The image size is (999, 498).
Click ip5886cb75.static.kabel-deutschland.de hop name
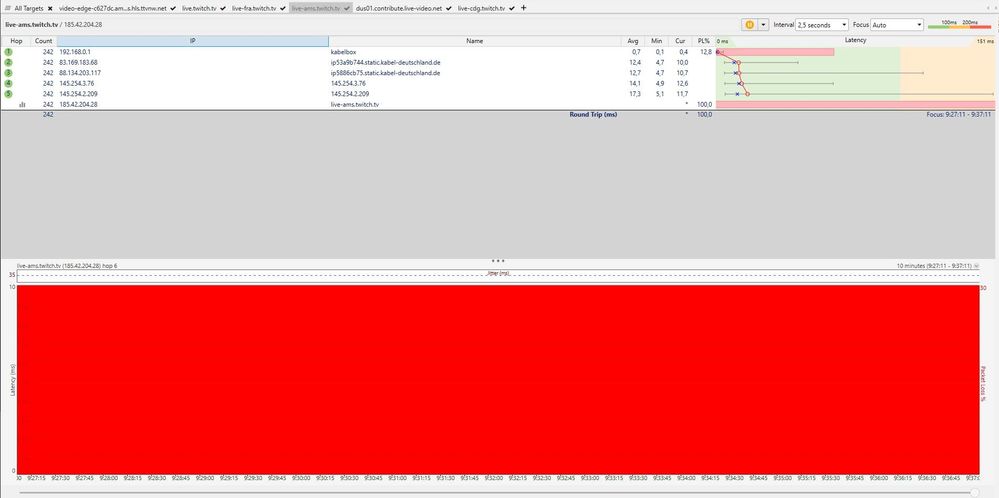[386, 73]
